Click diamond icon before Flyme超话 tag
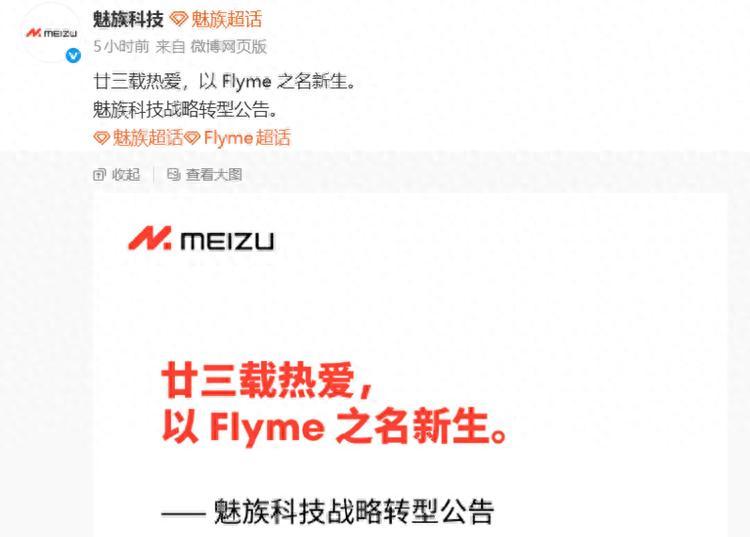 pos(192,138)
